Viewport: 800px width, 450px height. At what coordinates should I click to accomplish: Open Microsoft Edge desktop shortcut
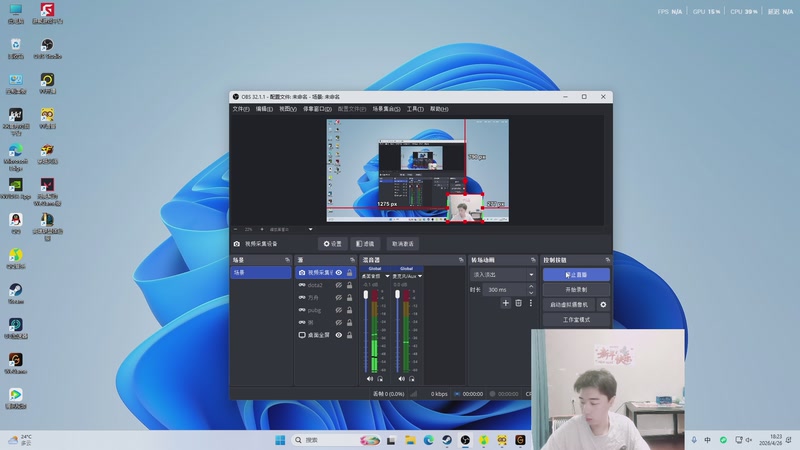15,157
